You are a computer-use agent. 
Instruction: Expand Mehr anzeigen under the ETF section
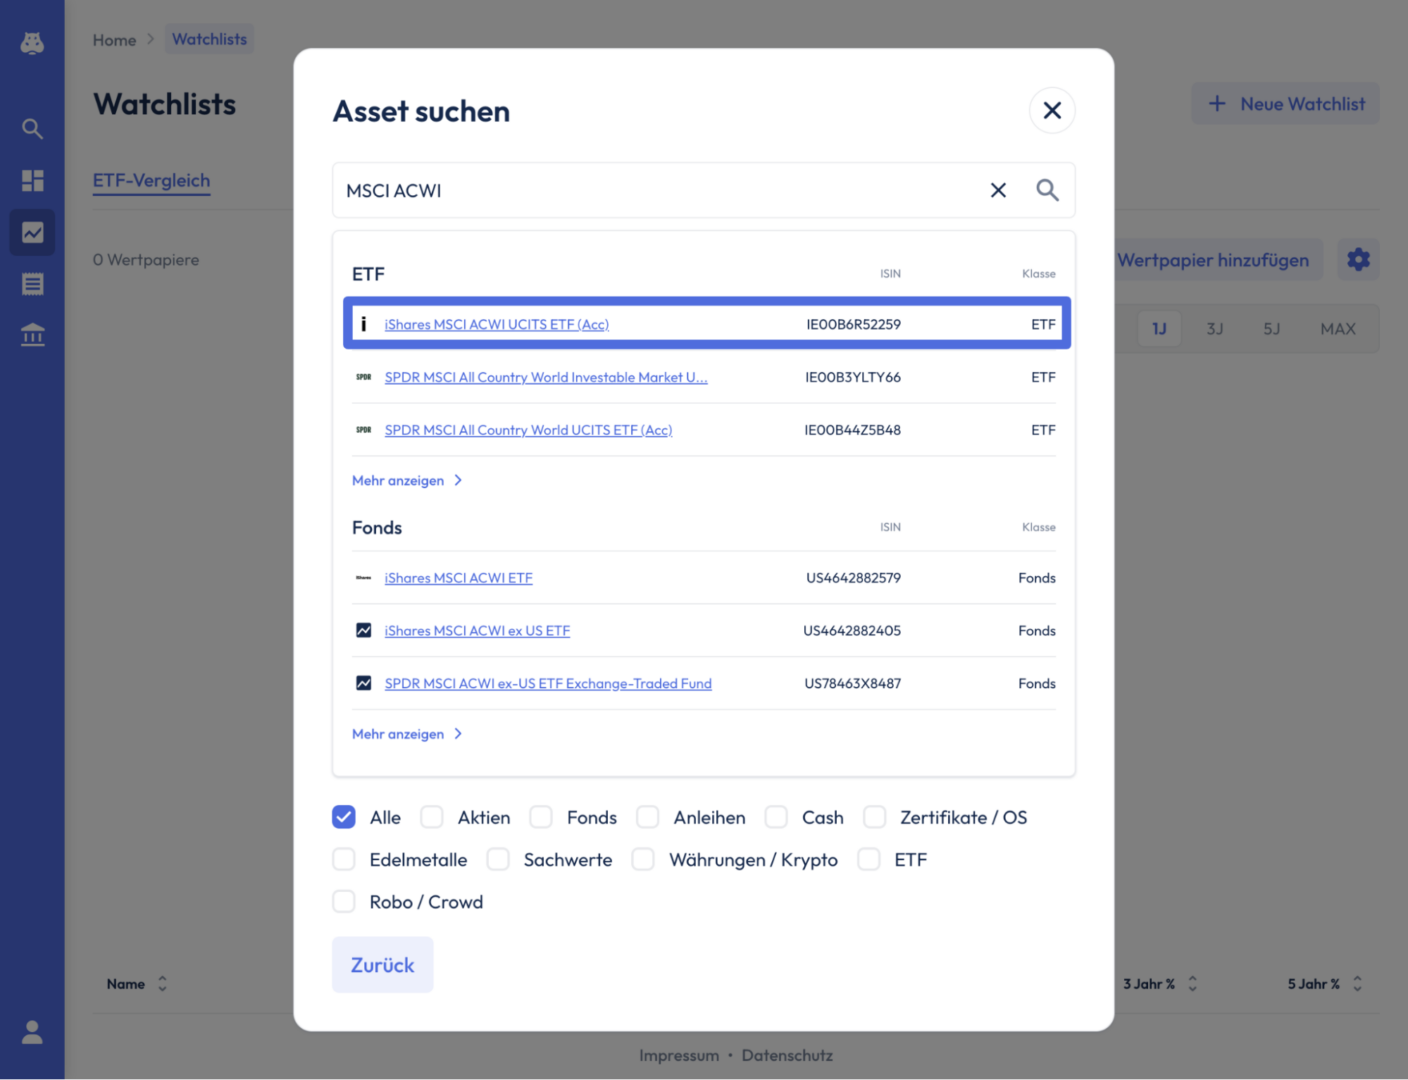(x=407, y=481)
